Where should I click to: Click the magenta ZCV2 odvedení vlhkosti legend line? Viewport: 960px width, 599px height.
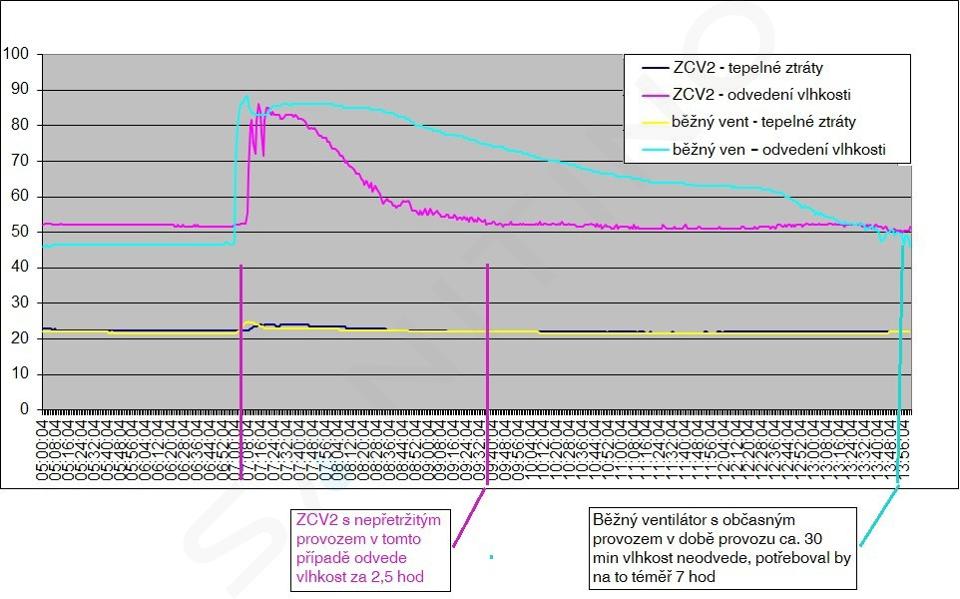click(653, 95)
